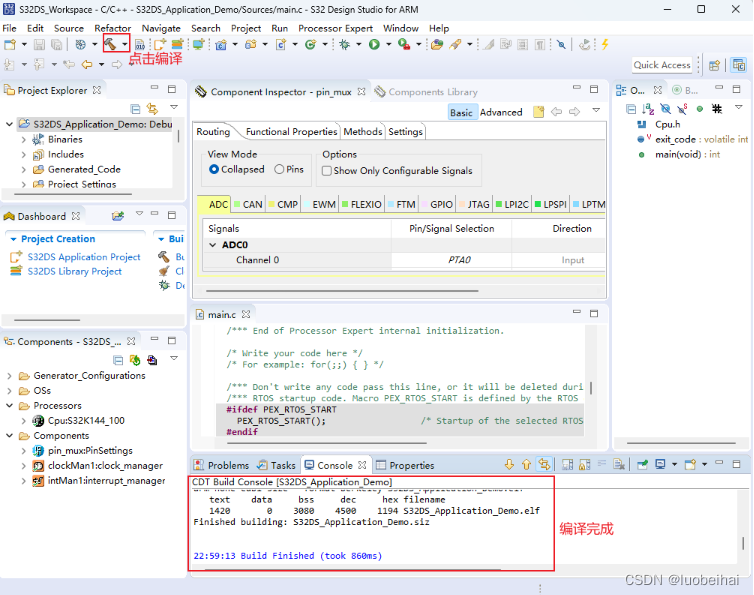Open the File menu
Screen dimensions: 754x595
[x=10, y=28]
